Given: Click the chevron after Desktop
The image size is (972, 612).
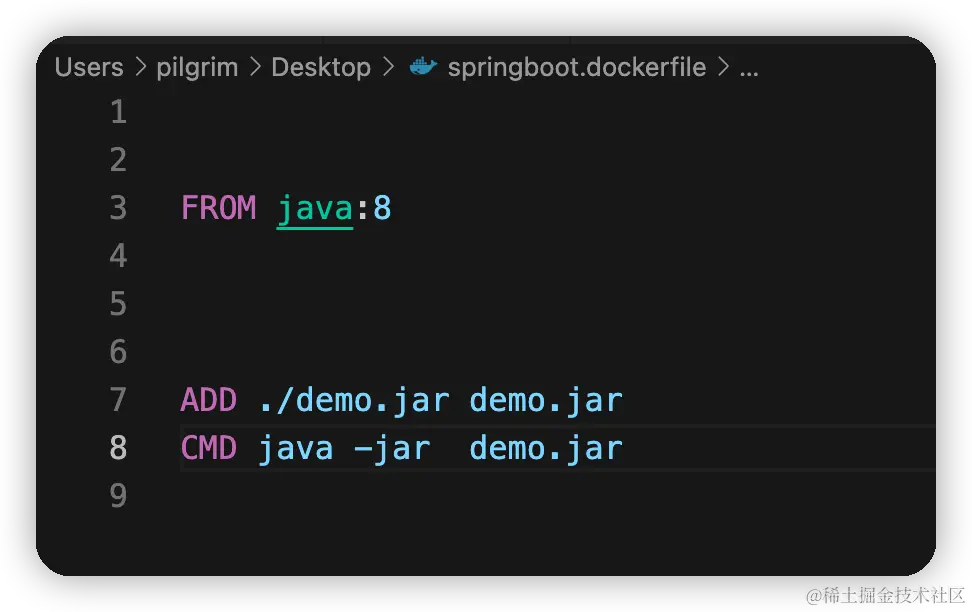Looking at the screenshot, I should click(x=388, y=67).
